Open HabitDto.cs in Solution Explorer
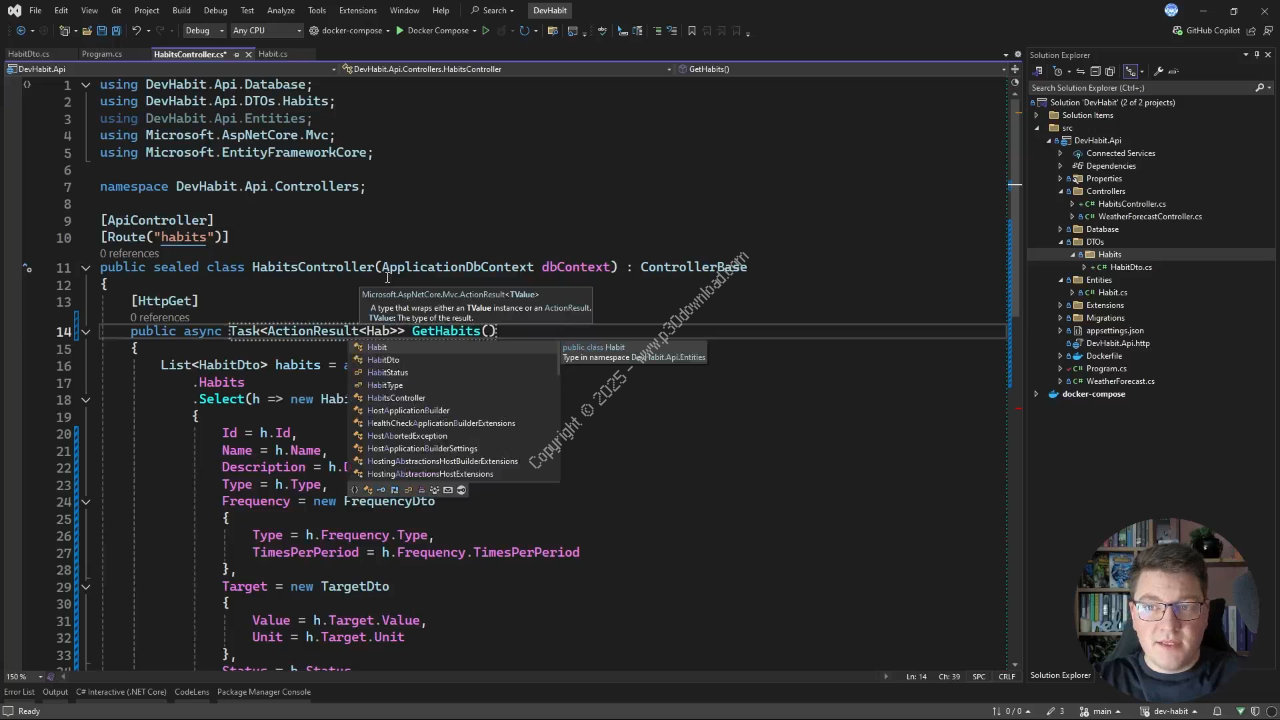 click(x=1131, y=267)
